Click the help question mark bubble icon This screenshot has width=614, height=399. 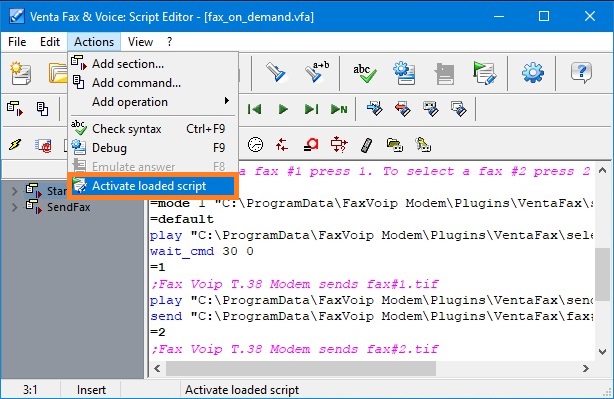click(x=581, y=73)
